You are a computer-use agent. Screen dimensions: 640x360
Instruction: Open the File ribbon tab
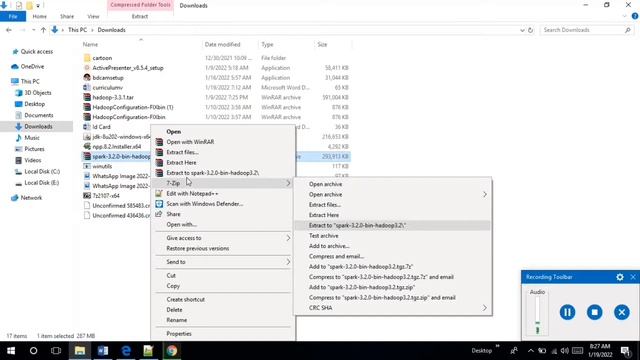click(13, 16)
